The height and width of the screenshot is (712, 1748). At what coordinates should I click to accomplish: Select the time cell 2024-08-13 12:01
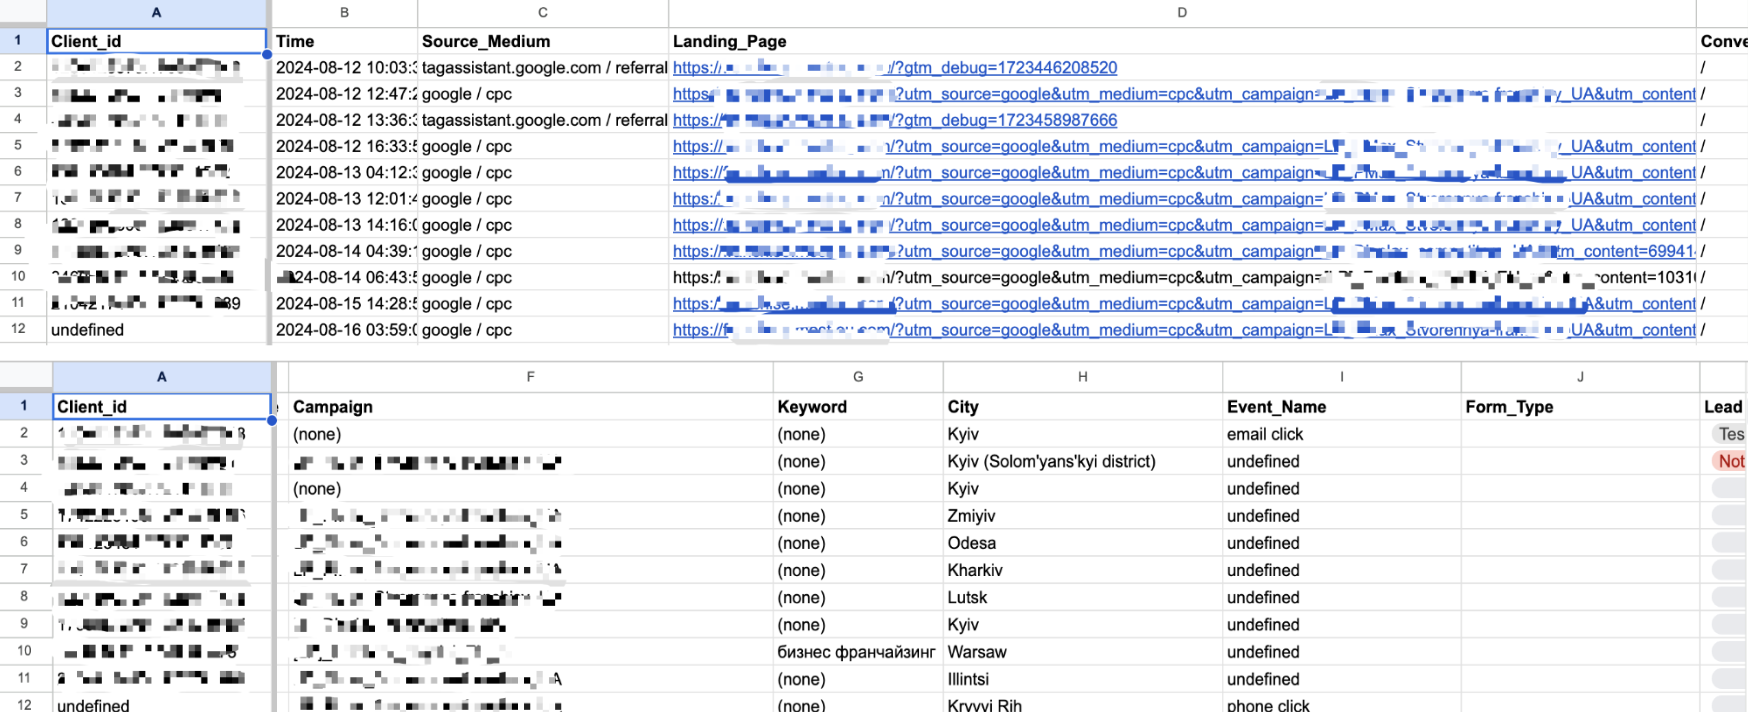(344, 198)
